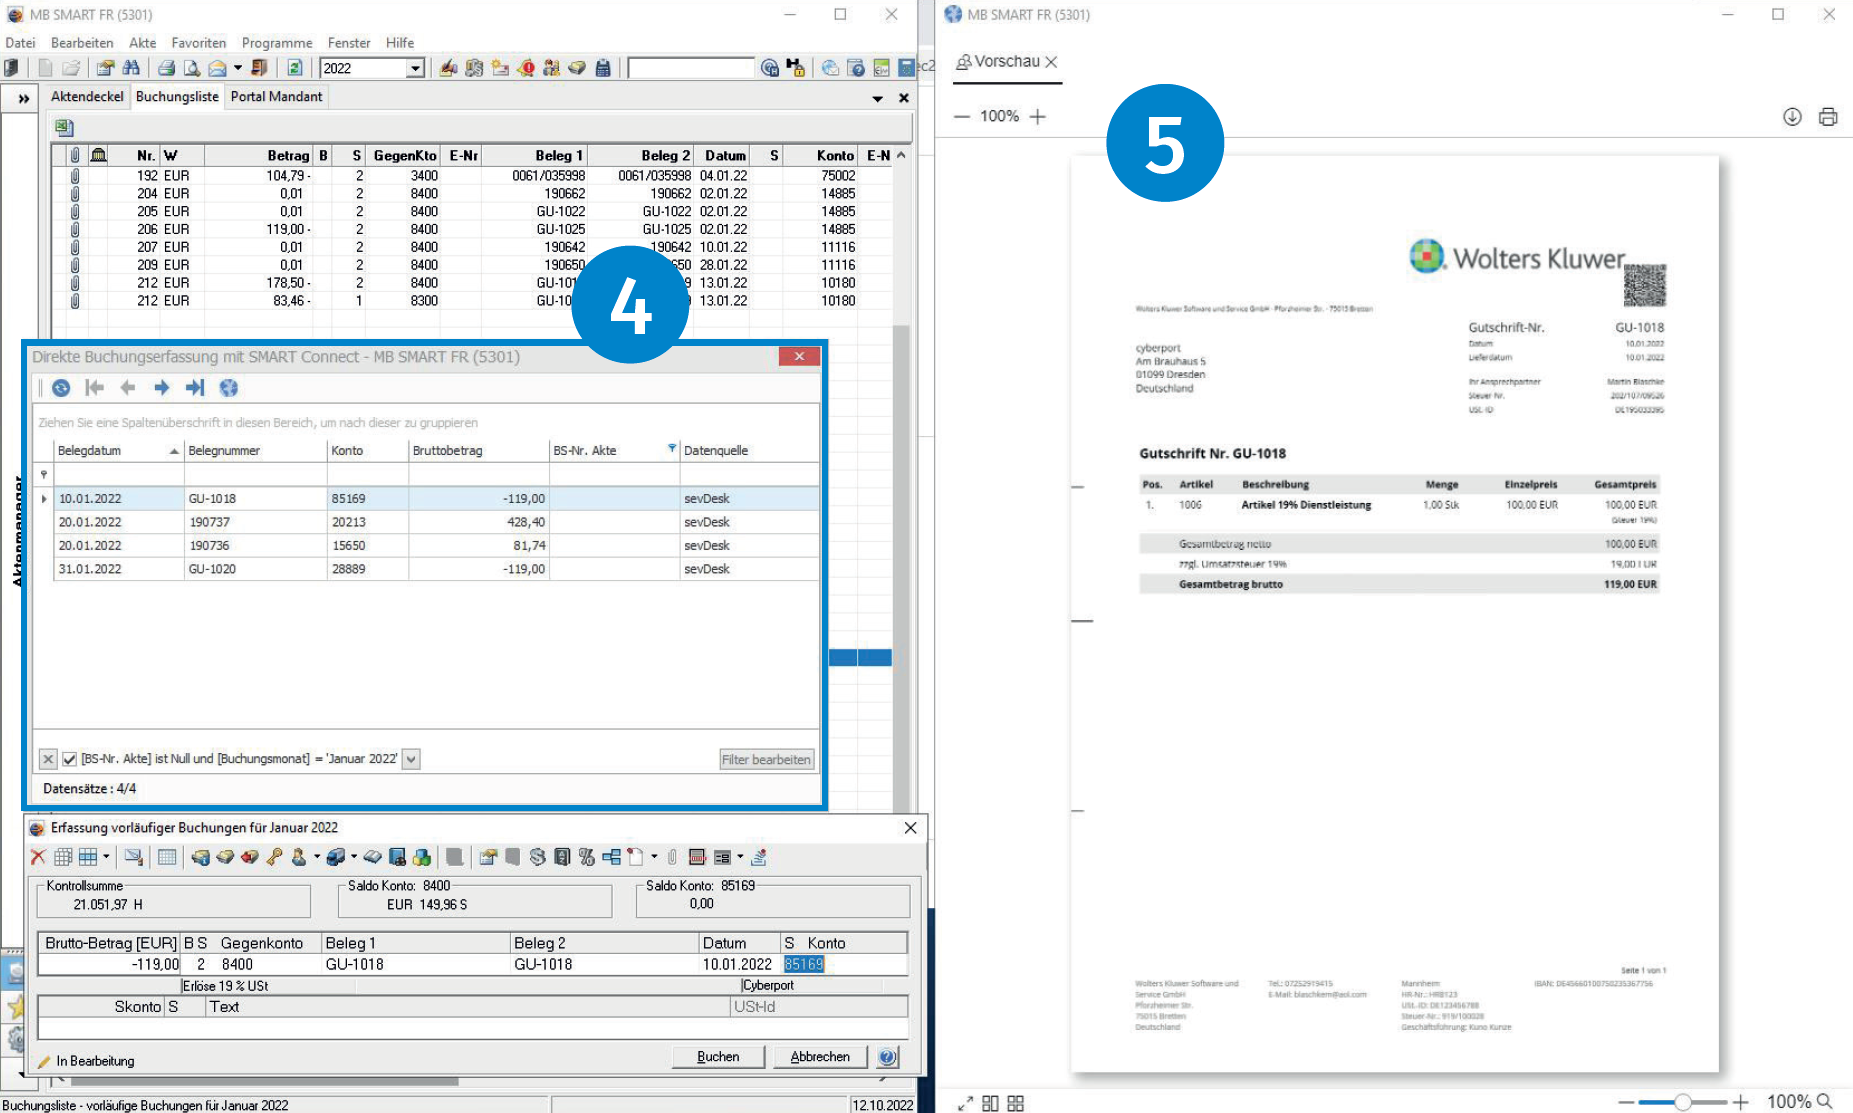Expand the side panel with double chevron

click(23, 99)
